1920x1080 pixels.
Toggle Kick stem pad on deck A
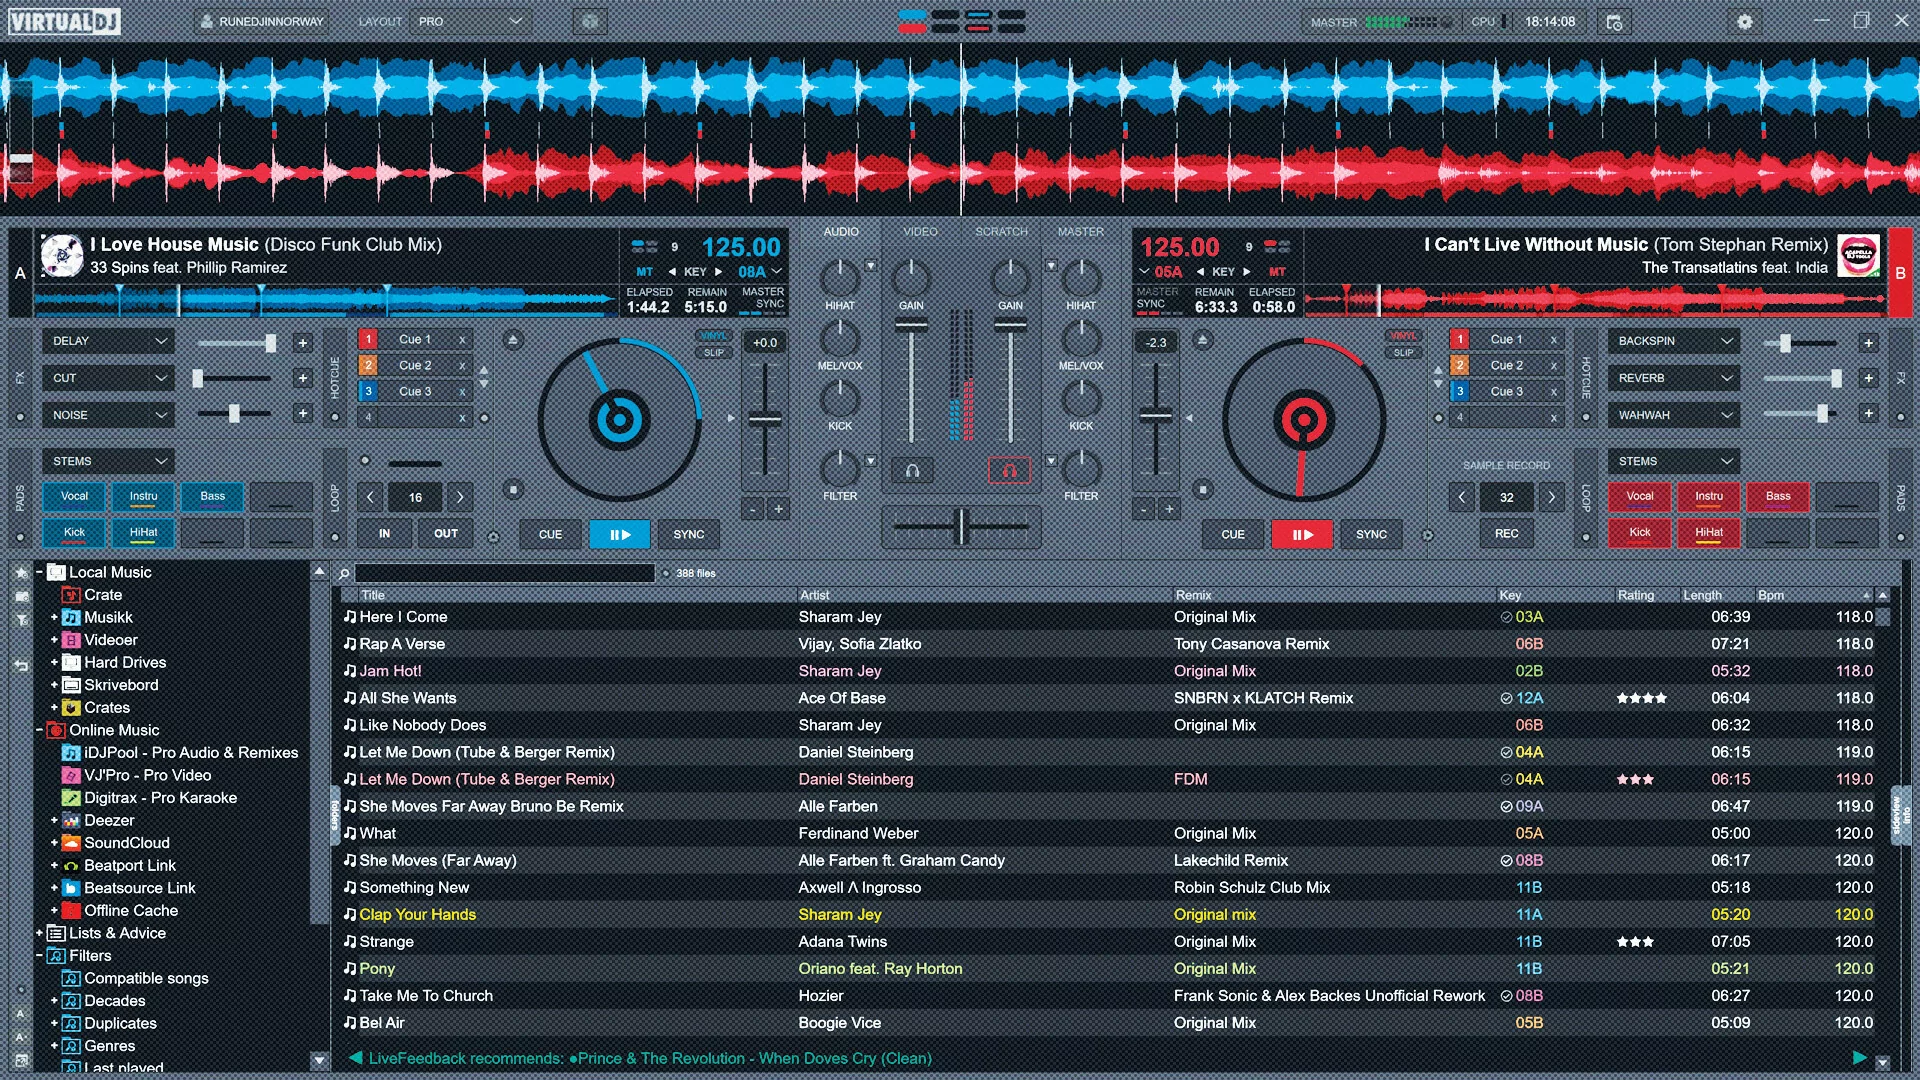(x=74, y=533)
